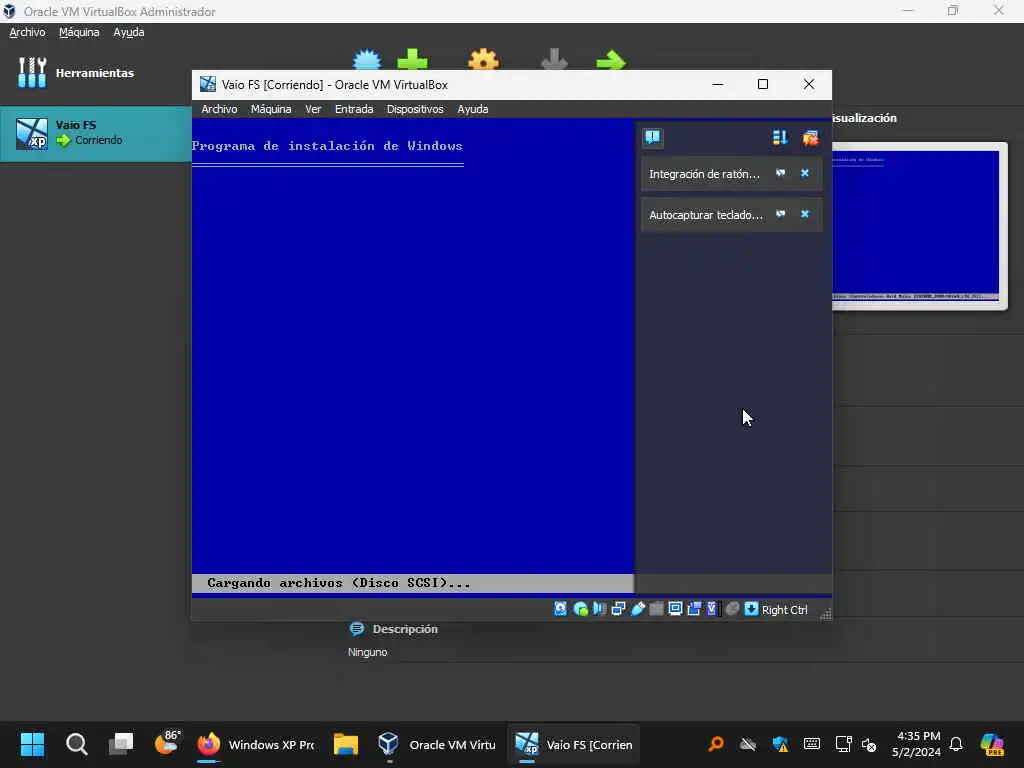Click the optical disc indicator in VM status bar
1024x768 pixels.
tap(580, 609)
